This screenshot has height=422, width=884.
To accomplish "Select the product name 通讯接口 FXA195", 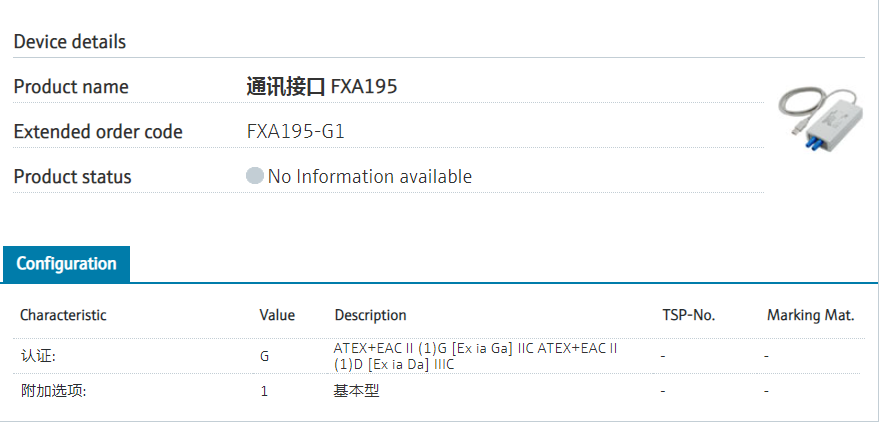I will 322,87.
